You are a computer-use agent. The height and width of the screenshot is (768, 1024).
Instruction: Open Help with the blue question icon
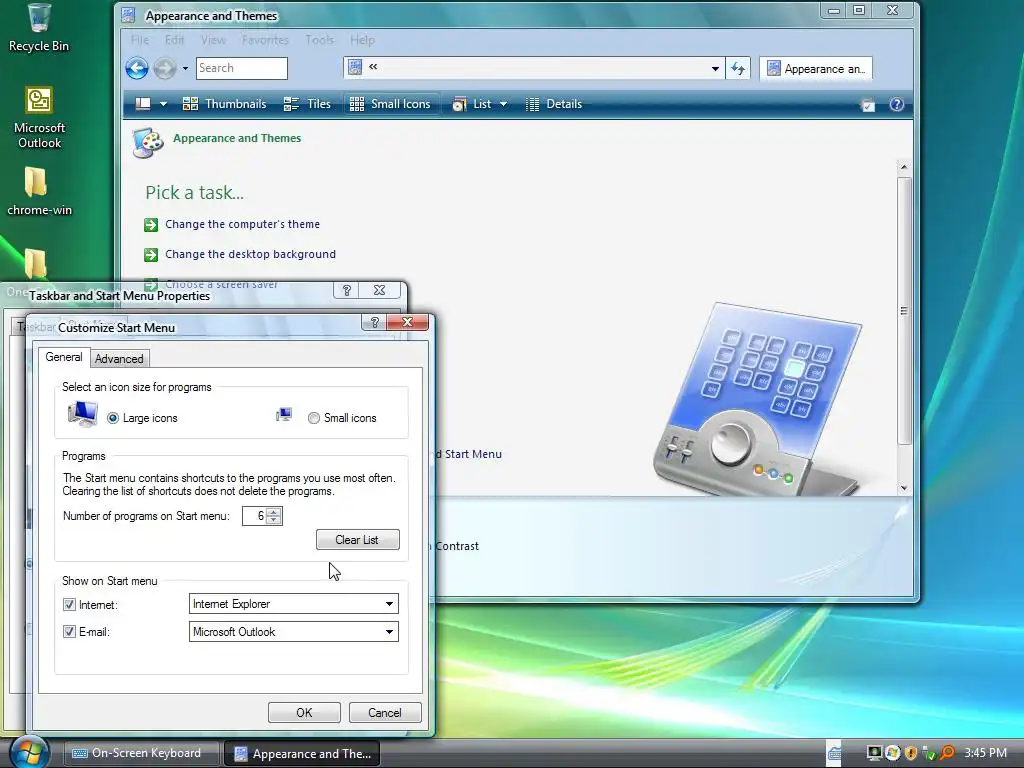[897, 104]
